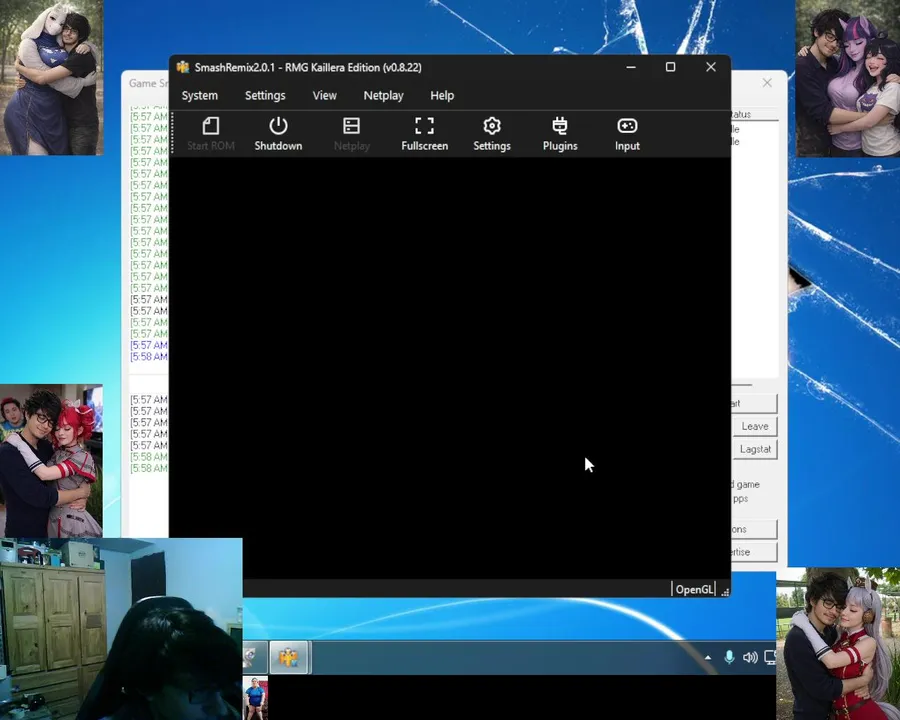Click the Start ROM toolbar icon

pos(211,134)
